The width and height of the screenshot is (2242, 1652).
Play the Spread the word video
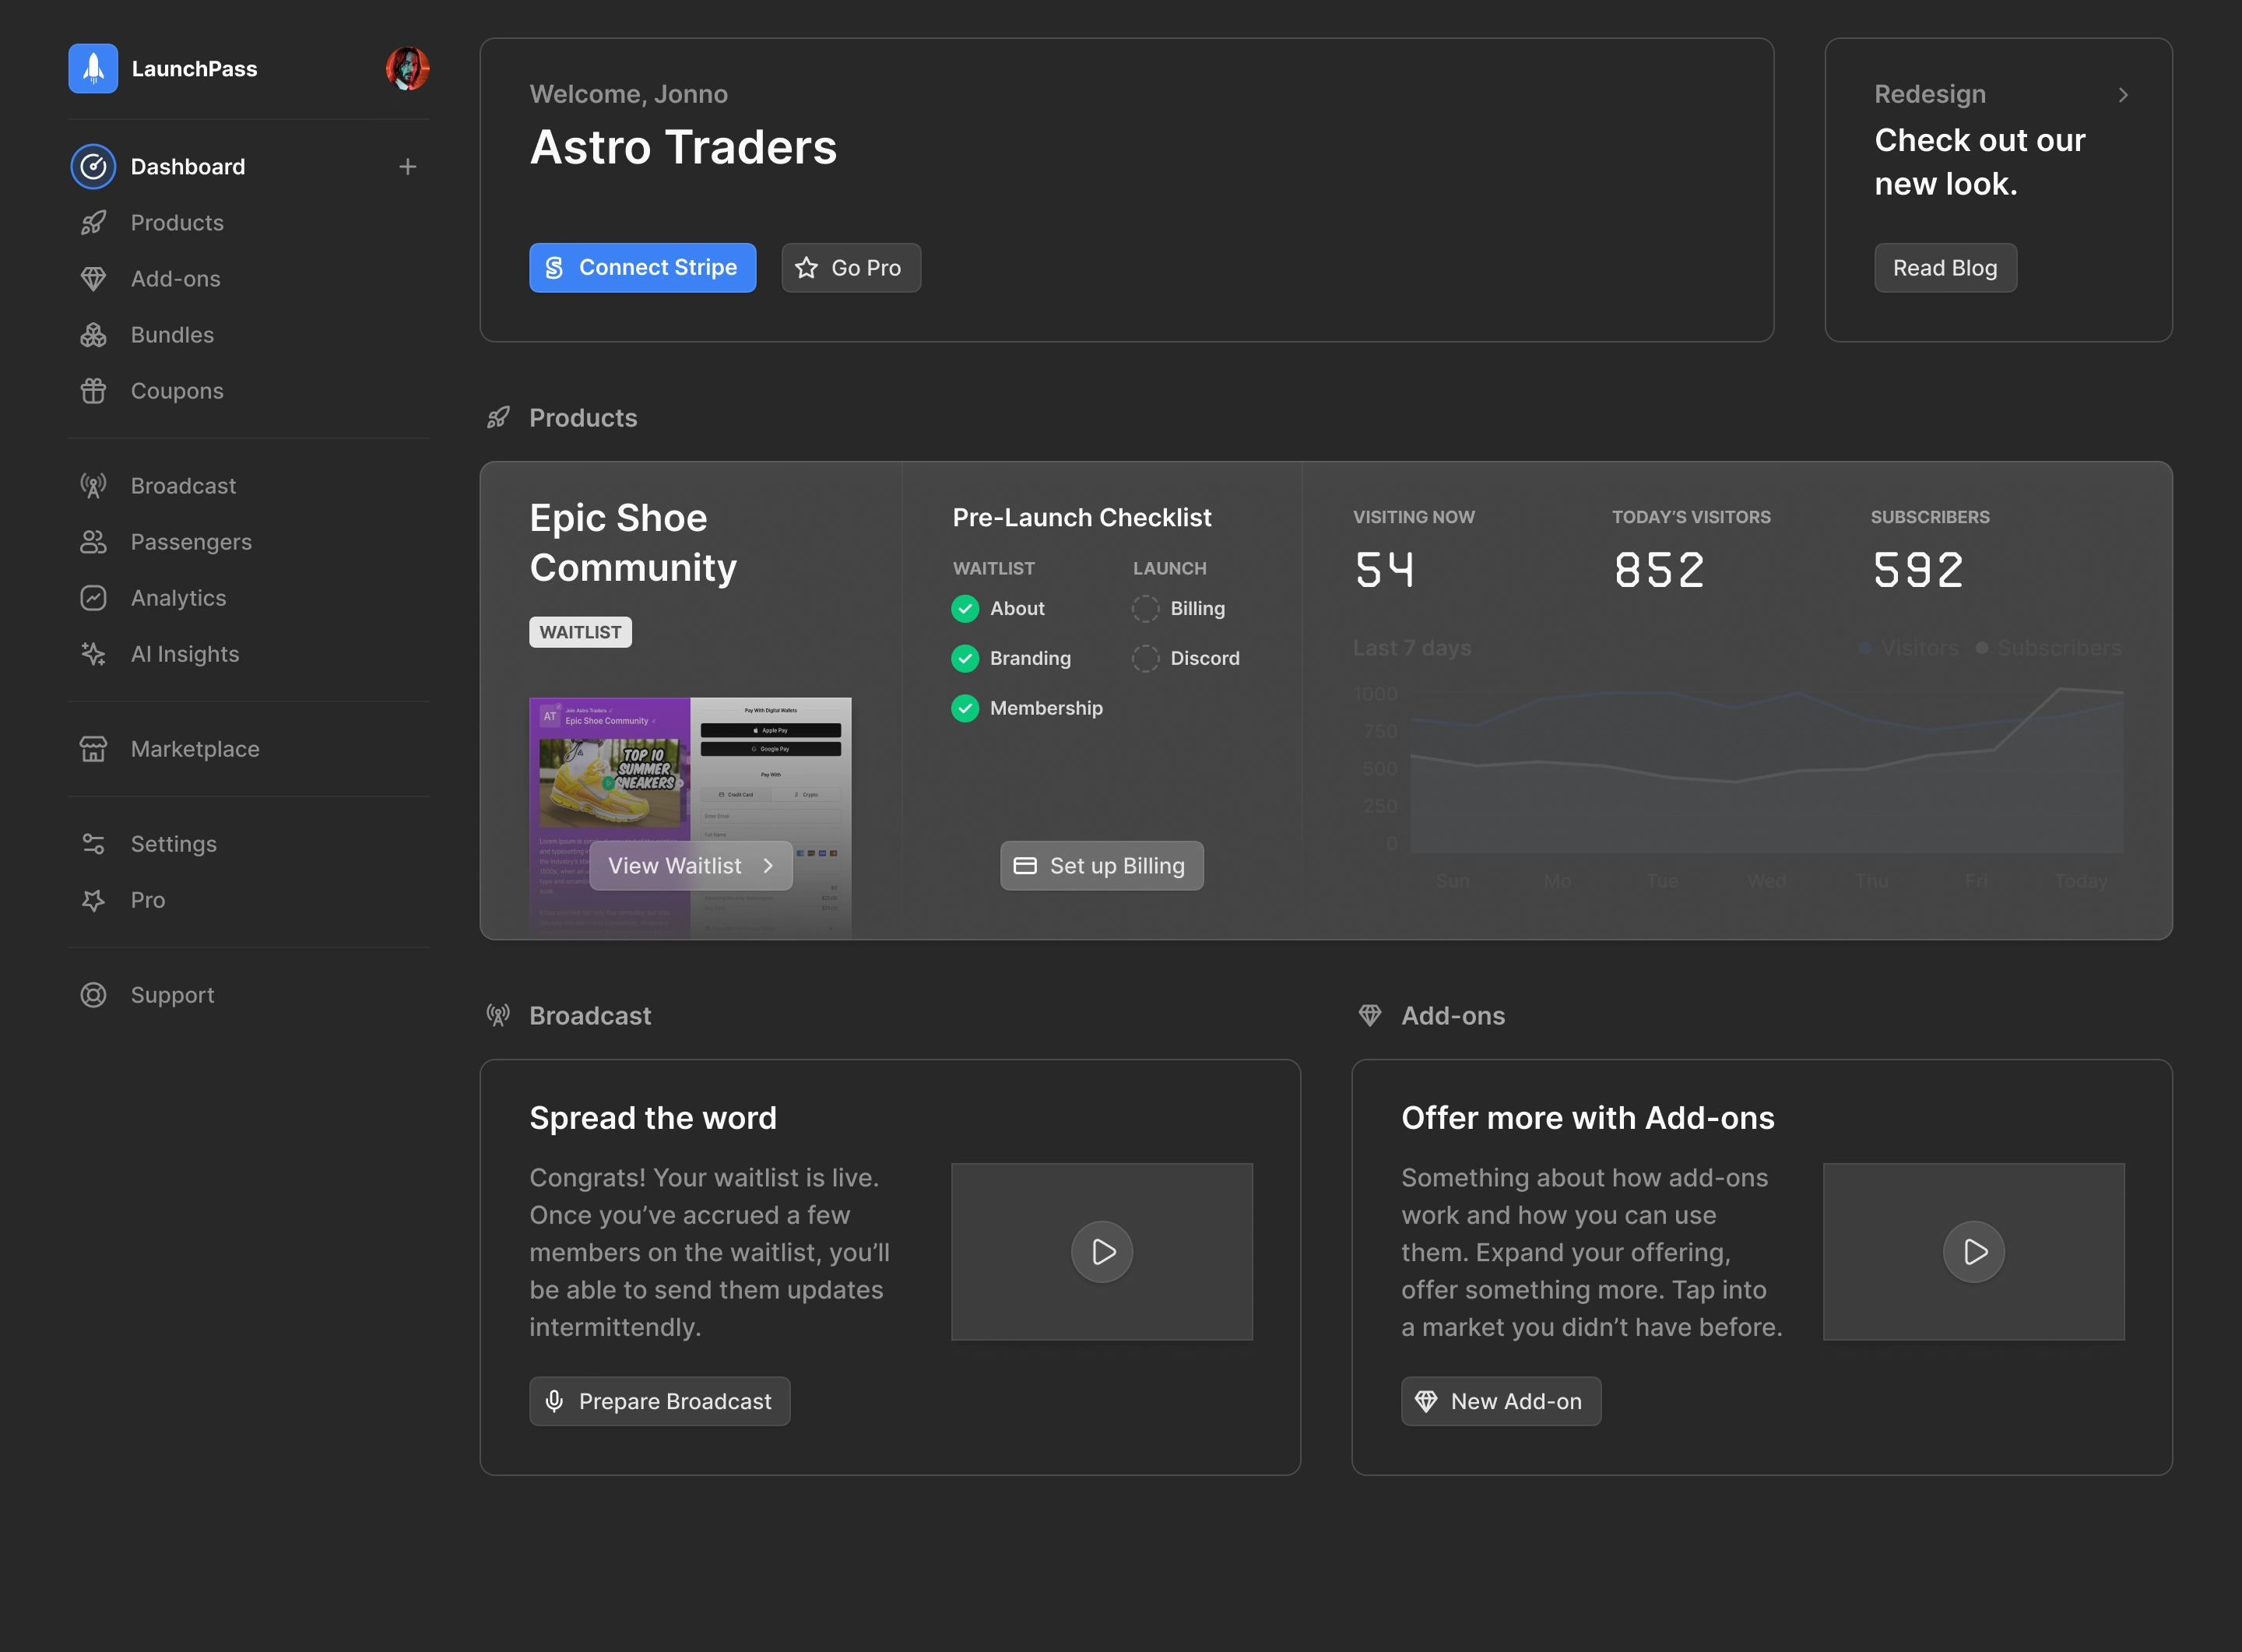pyautogui.click(x=1101, y=1251)
